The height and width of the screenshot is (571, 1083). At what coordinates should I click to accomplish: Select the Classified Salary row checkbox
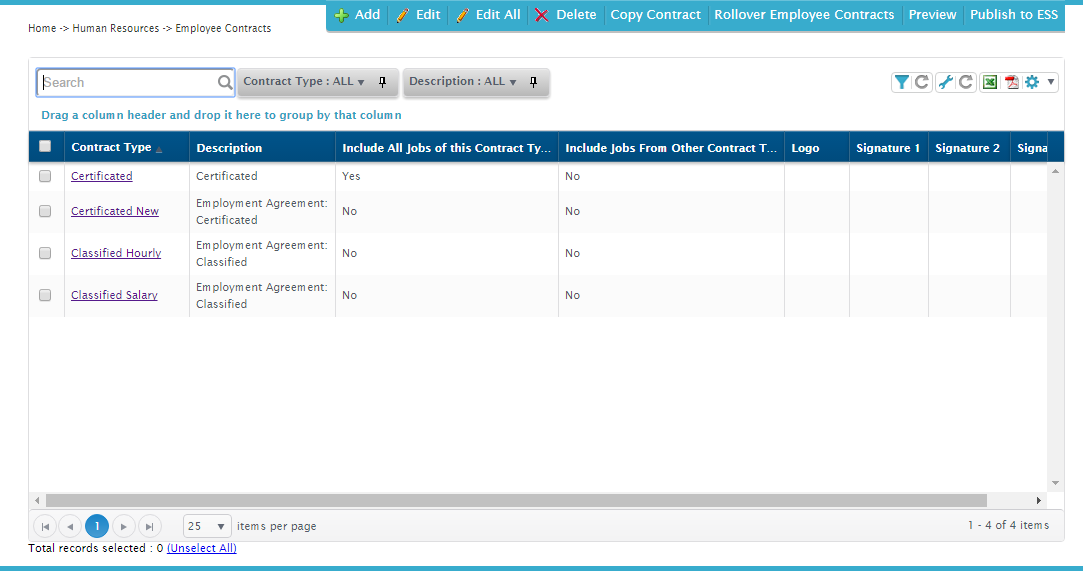[45, 295]
